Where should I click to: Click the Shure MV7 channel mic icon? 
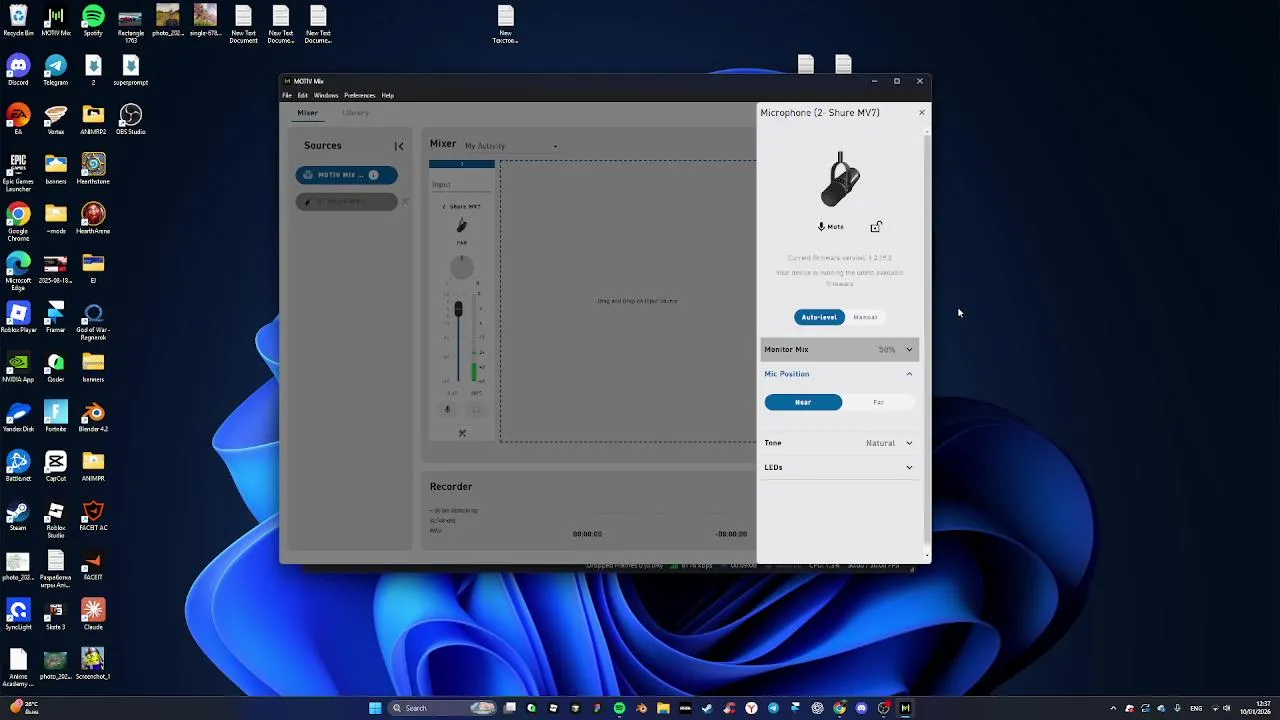(x=462, y=226)
